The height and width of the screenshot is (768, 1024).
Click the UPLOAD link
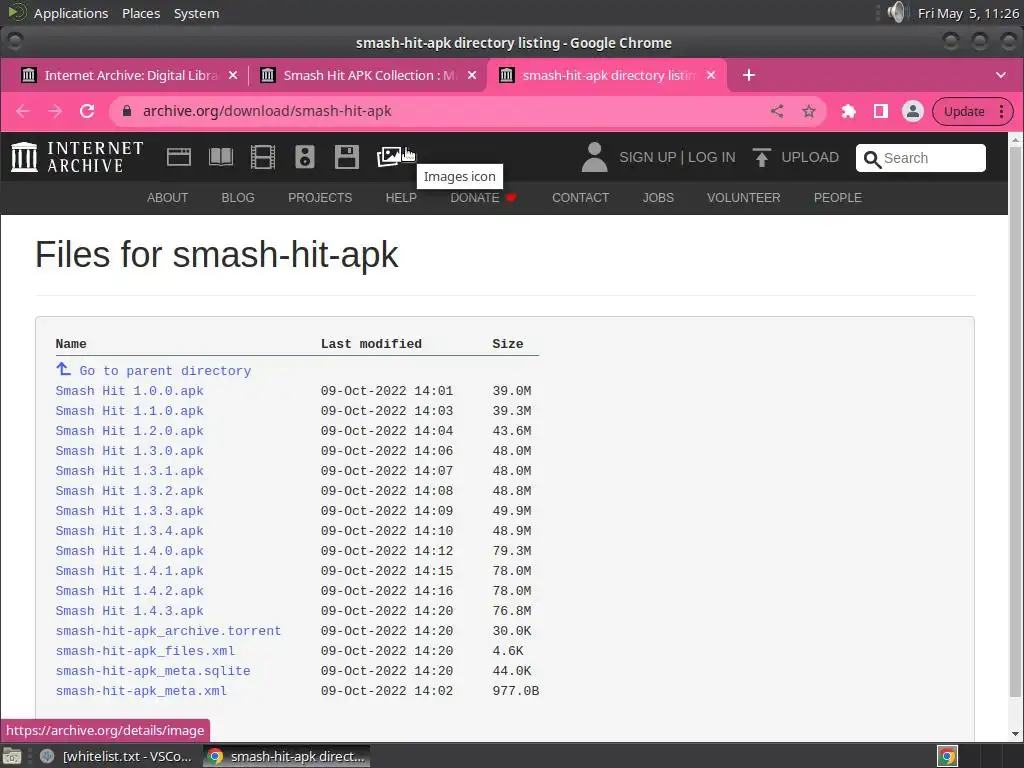(x=810, y=157)
